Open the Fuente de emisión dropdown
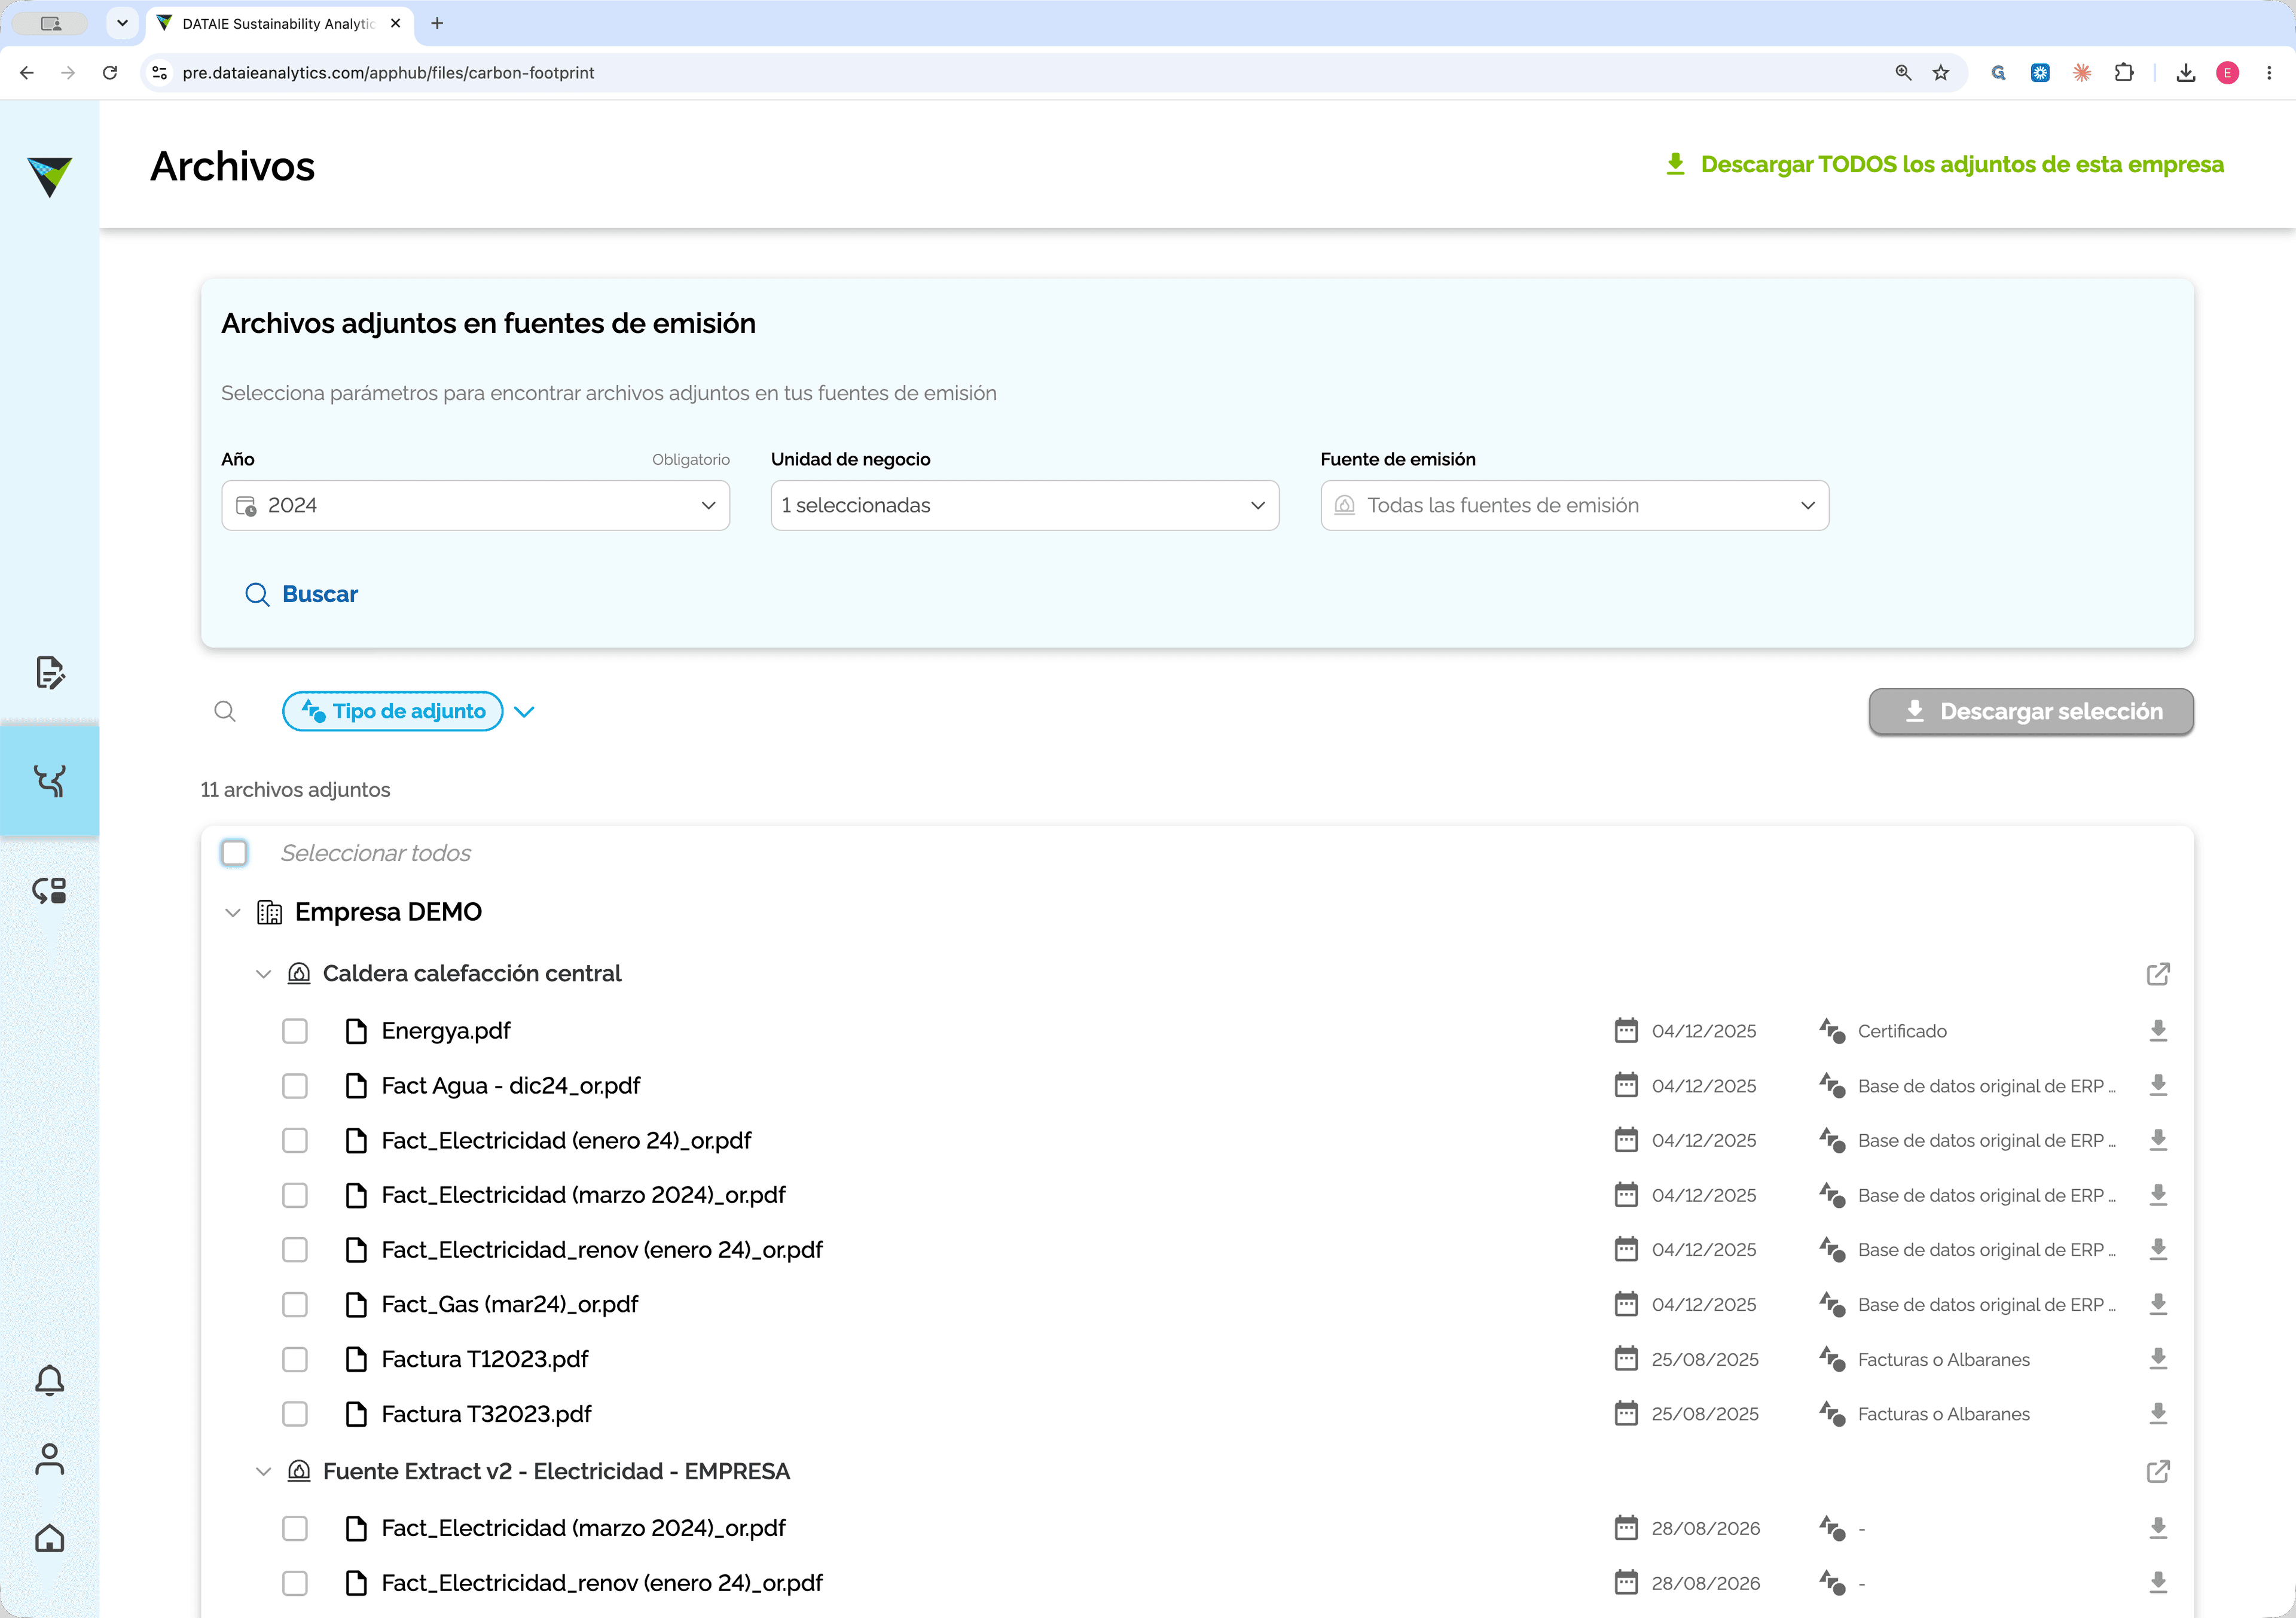Image resolution: width=2296 pixels, height=1618 pixels. [x=1575, y=505]
